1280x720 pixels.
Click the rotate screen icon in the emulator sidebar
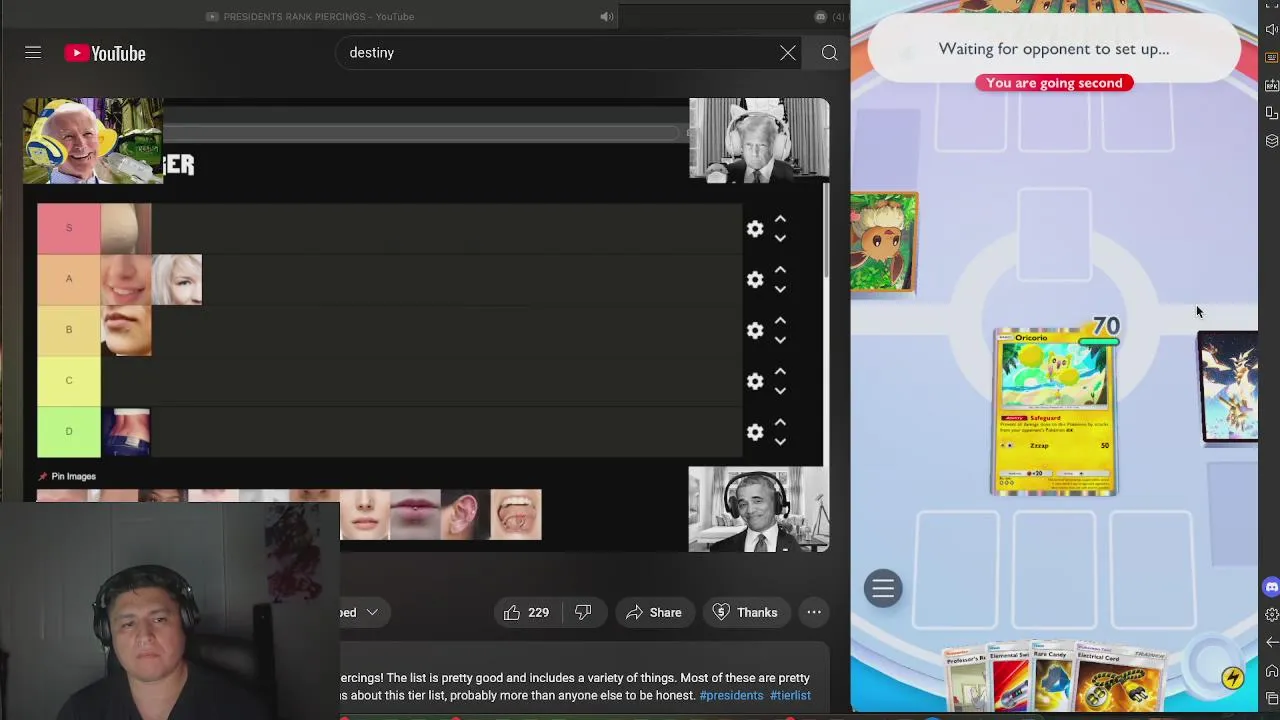pyautogui.click(x=1271, y=113)
